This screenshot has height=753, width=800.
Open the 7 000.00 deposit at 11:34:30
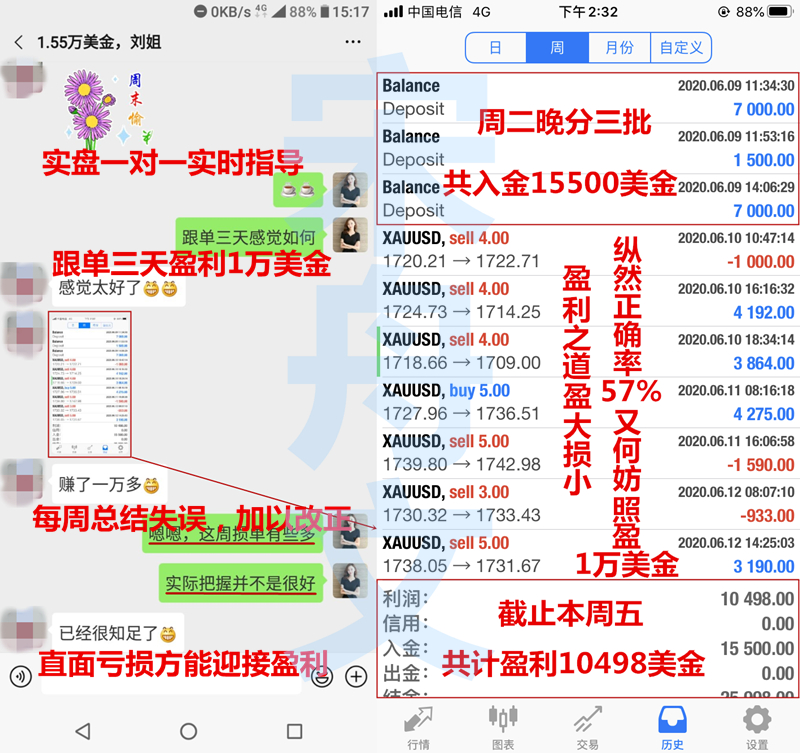click(588, 97)
